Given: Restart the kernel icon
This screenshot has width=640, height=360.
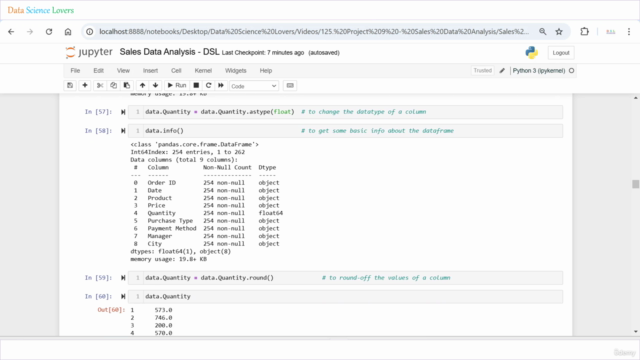Looking at the screenshot, I should click(x=209, y=85).
